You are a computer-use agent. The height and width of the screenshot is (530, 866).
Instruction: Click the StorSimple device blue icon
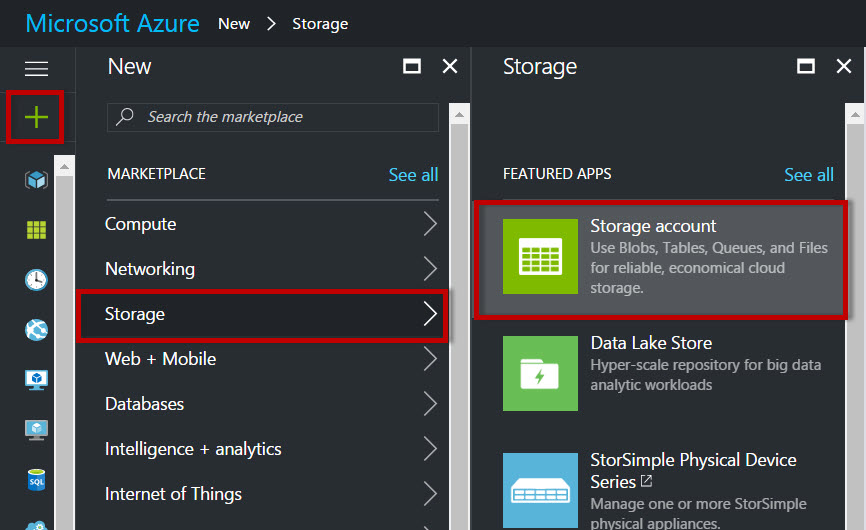[x=540, y=490]
